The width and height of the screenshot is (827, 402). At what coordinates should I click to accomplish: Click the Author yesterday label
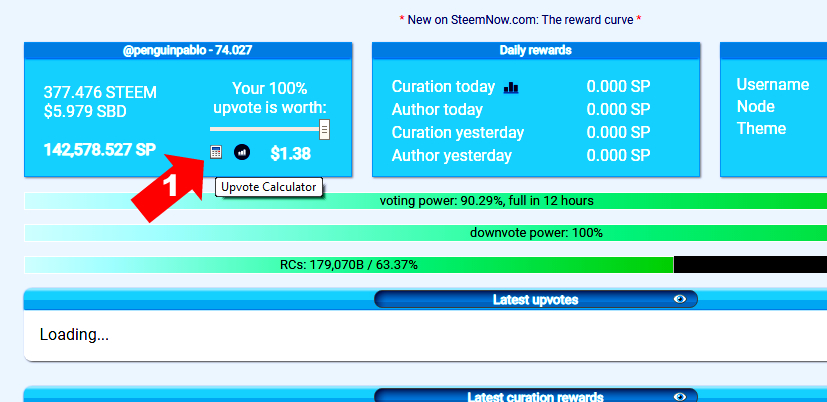[451, 156]
